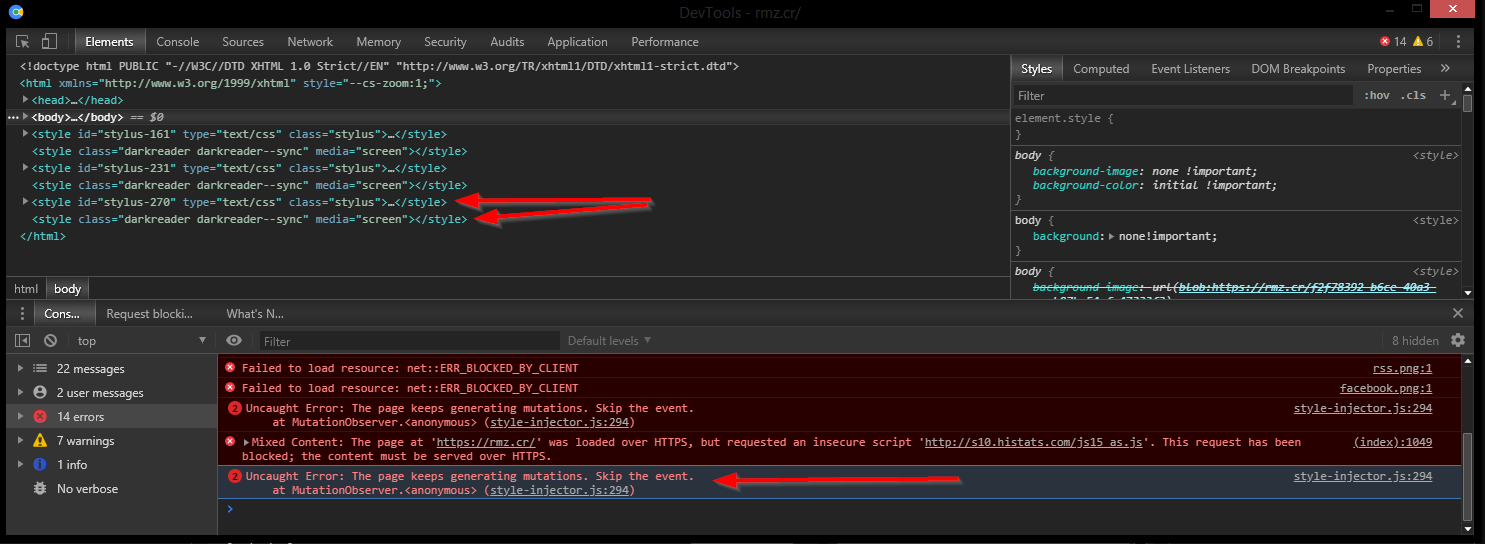Viewport: 1485px width, 544px height.
Task: Select the html breadcrumb
Action: point(26,288)
